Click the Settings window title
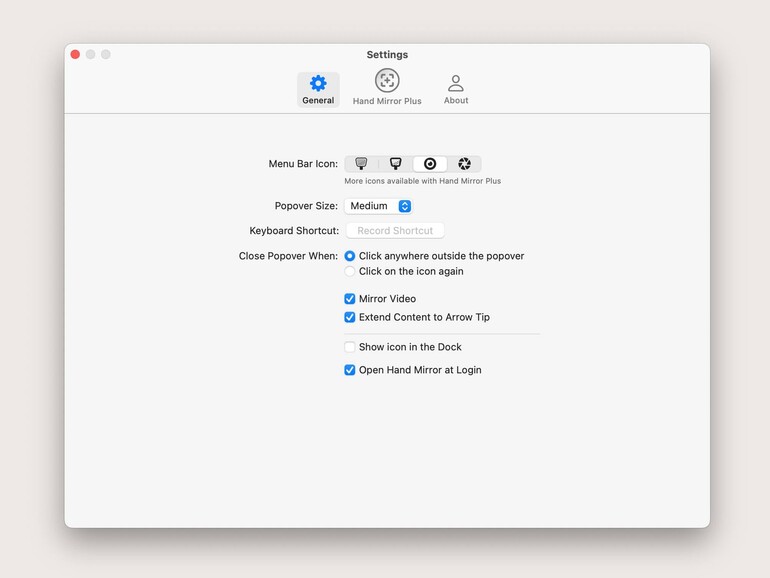770x578 pixels. (x=387, y=55)
